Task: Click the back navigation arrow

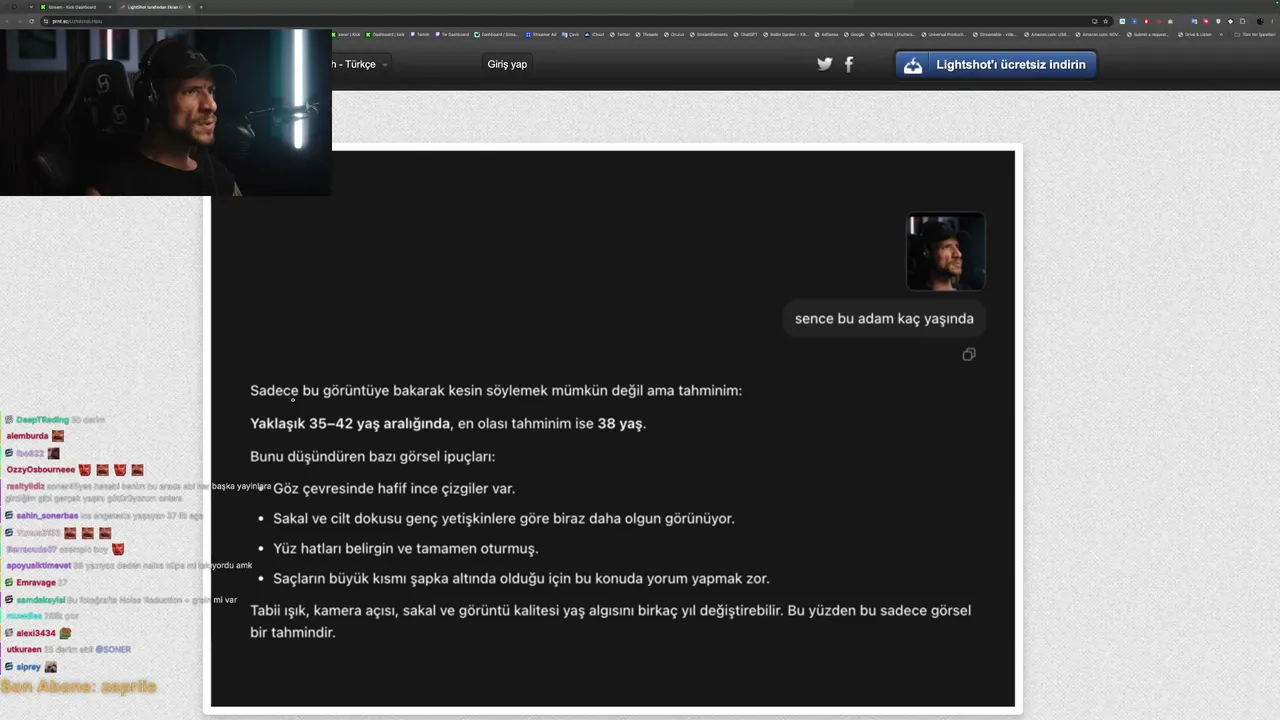Action: pyautogui.click(x=7, y=21)
